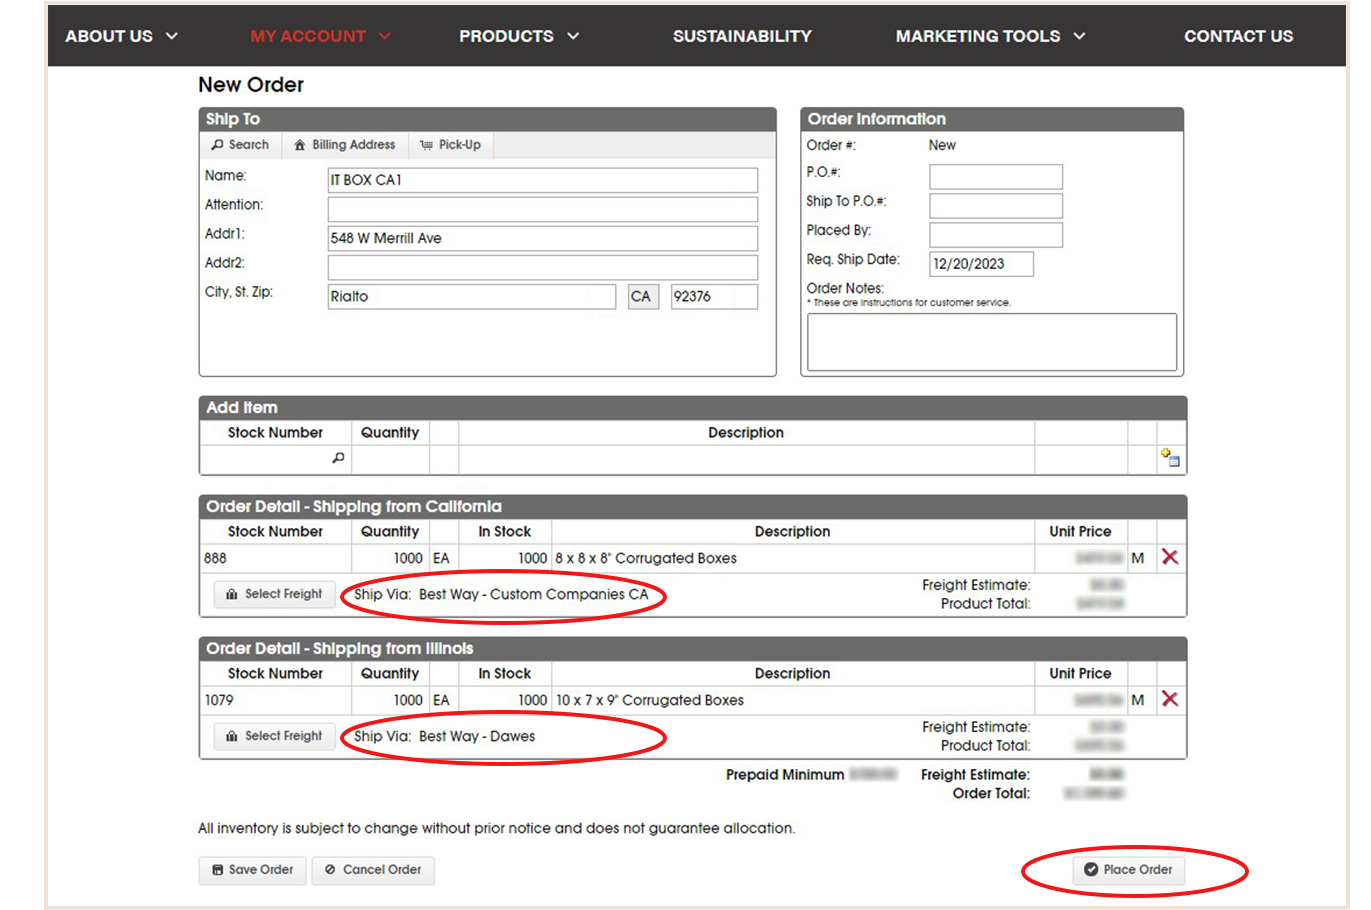
Task: Open the My Account menu
Action: pos(308,36)
